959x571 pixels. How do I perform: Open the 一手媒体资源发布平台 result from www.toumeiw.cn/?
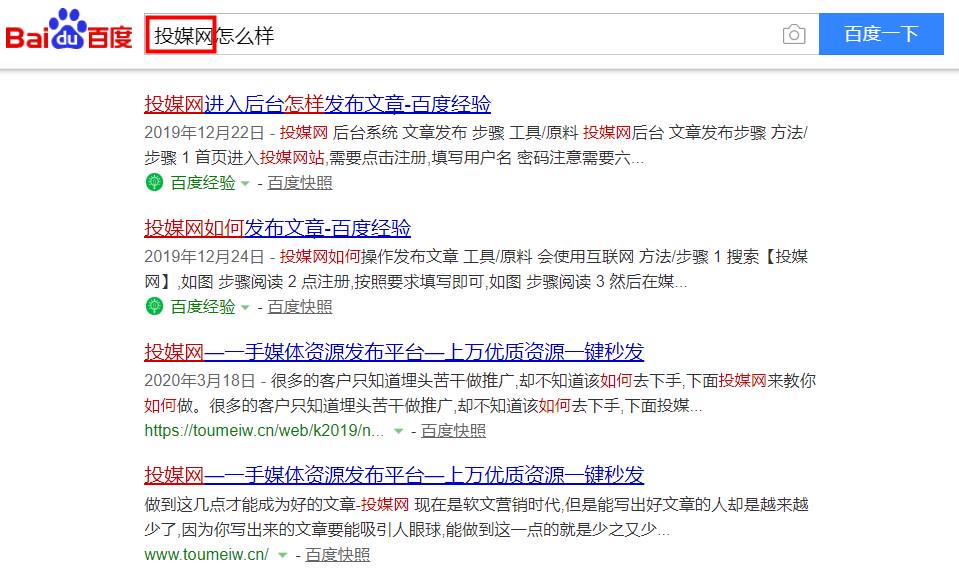(x=394, y=474)
